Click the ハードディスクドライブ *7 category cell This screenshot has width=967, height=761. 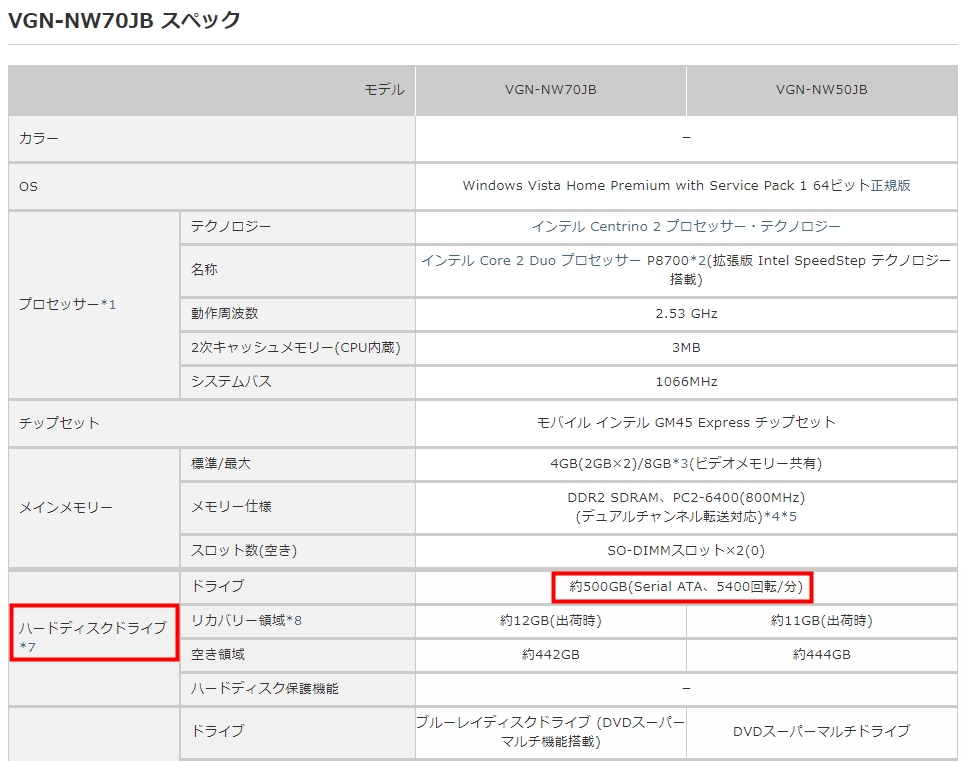[x=94, y=638]
